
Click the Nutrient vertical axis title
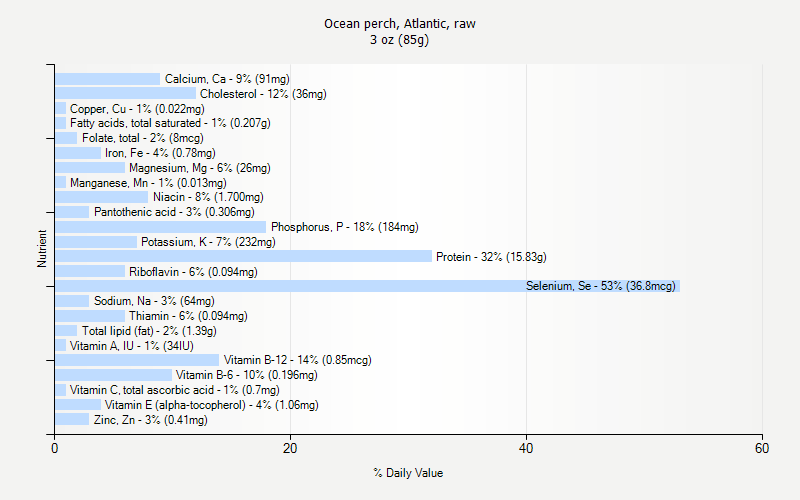click(x=42, y=248)
